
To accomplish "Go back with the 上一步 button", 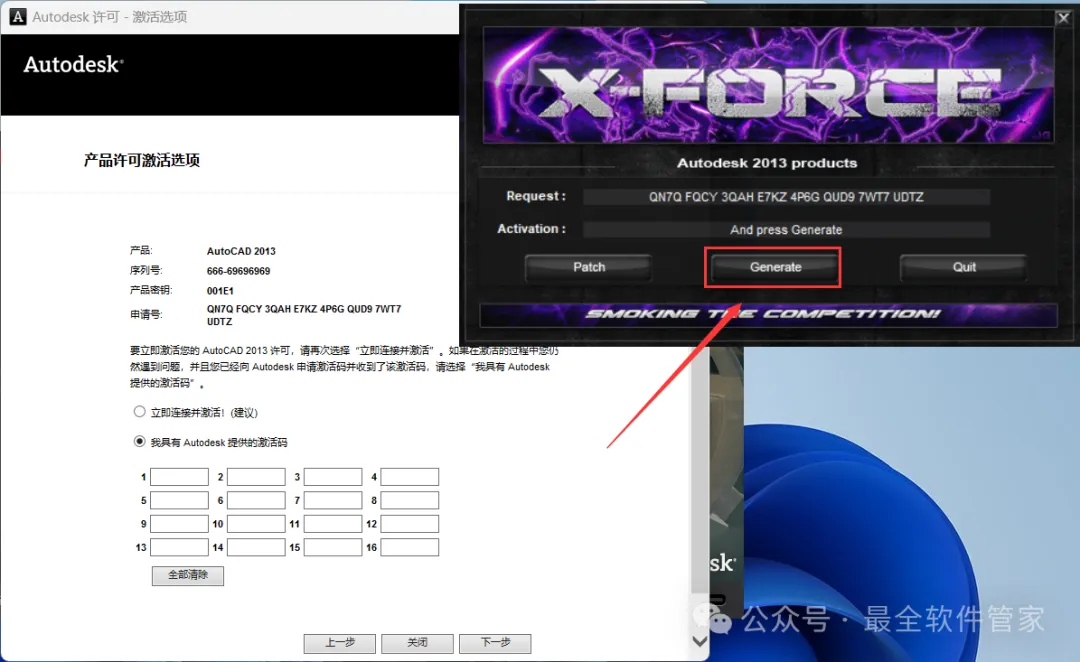I will pyautogui.click(x=340, y=643).
